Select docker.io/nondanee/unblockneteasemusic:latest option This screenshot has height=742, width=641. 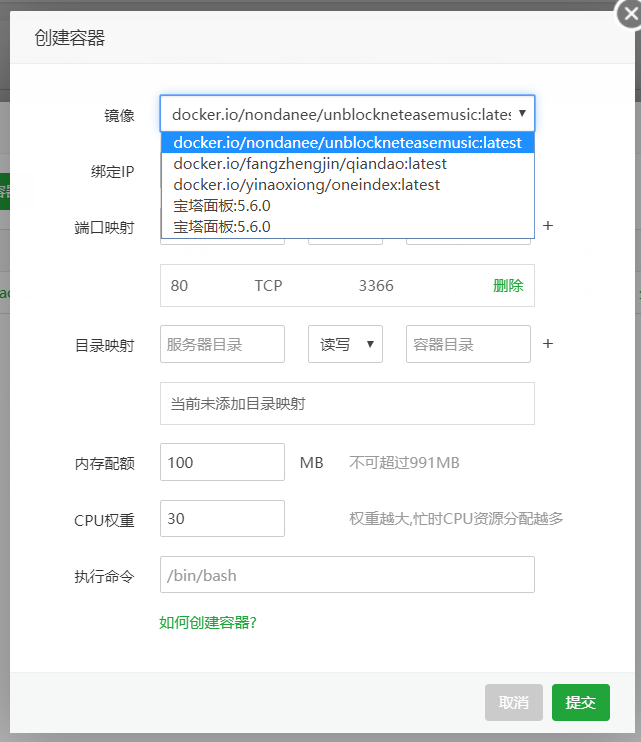tap(348, 142)
